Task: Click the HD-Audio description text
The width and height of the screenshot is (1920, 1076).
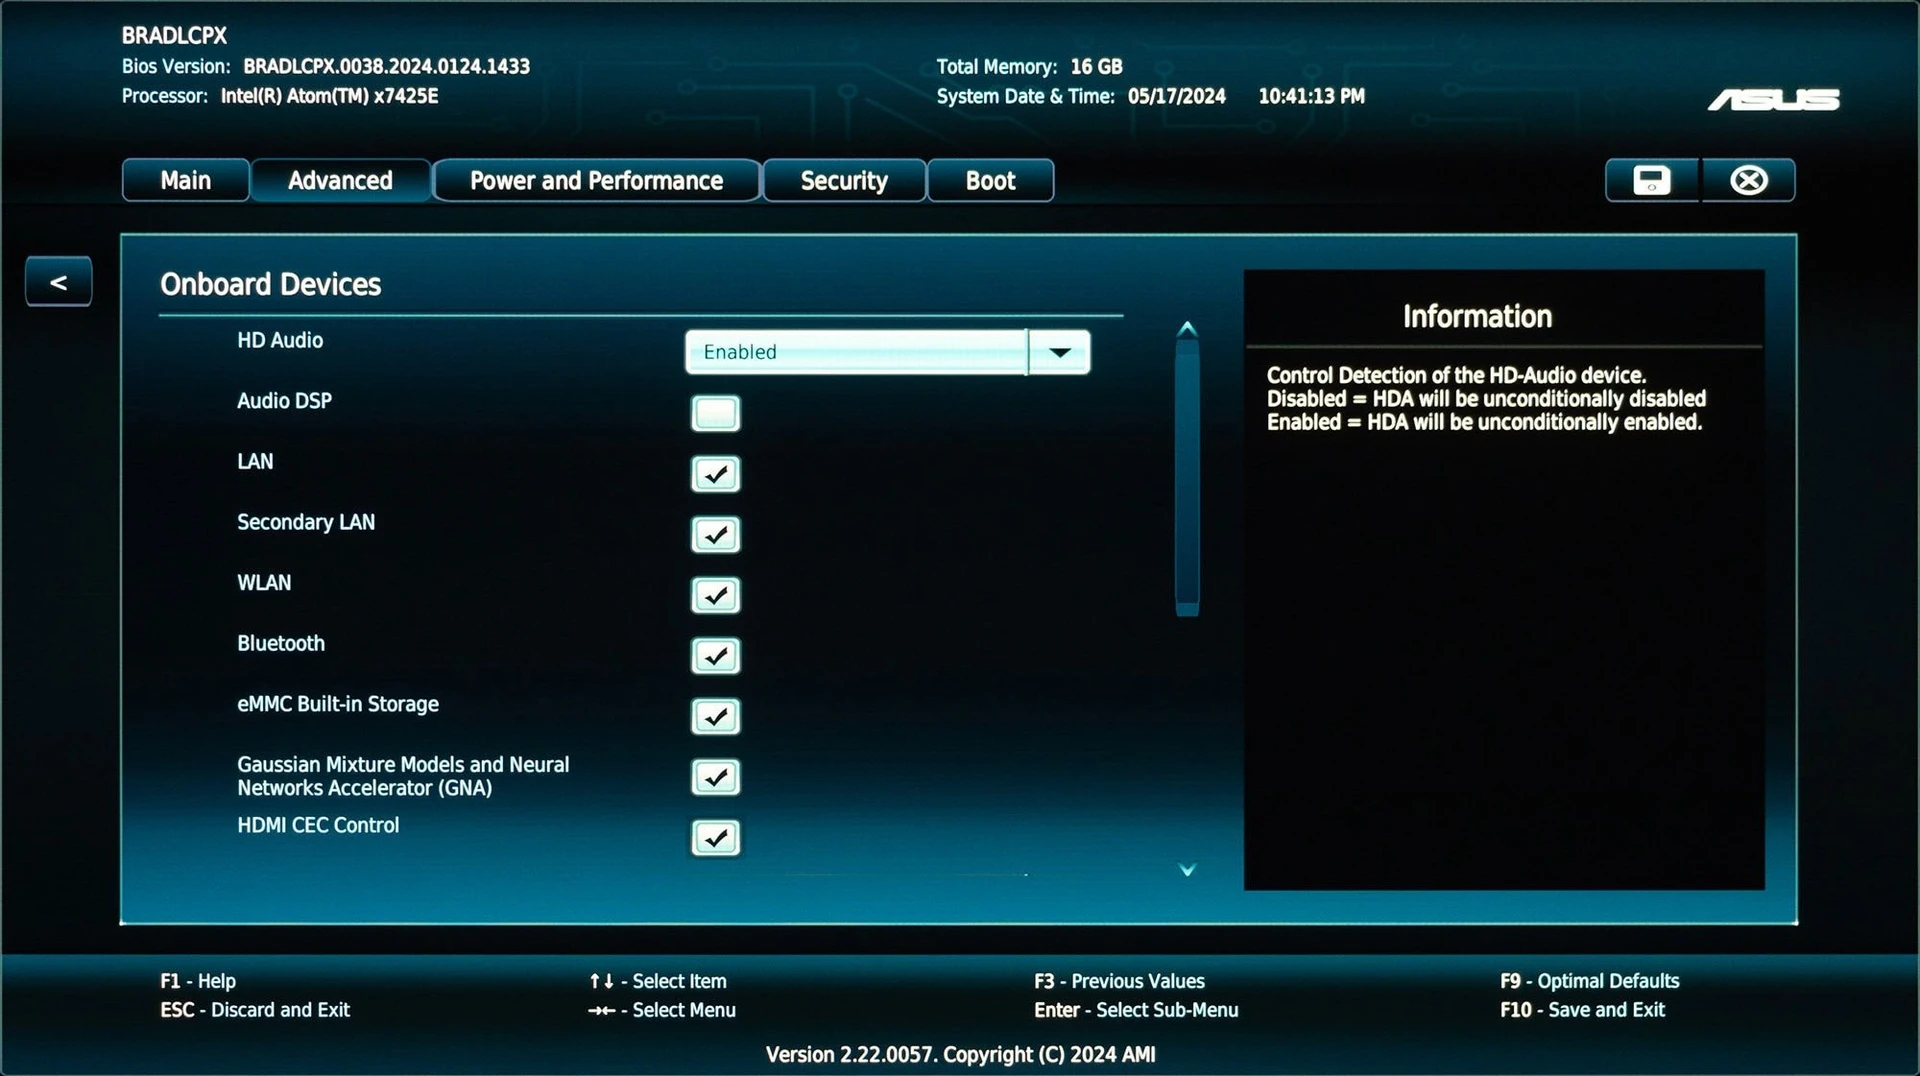Action: tap(1486, 399)
